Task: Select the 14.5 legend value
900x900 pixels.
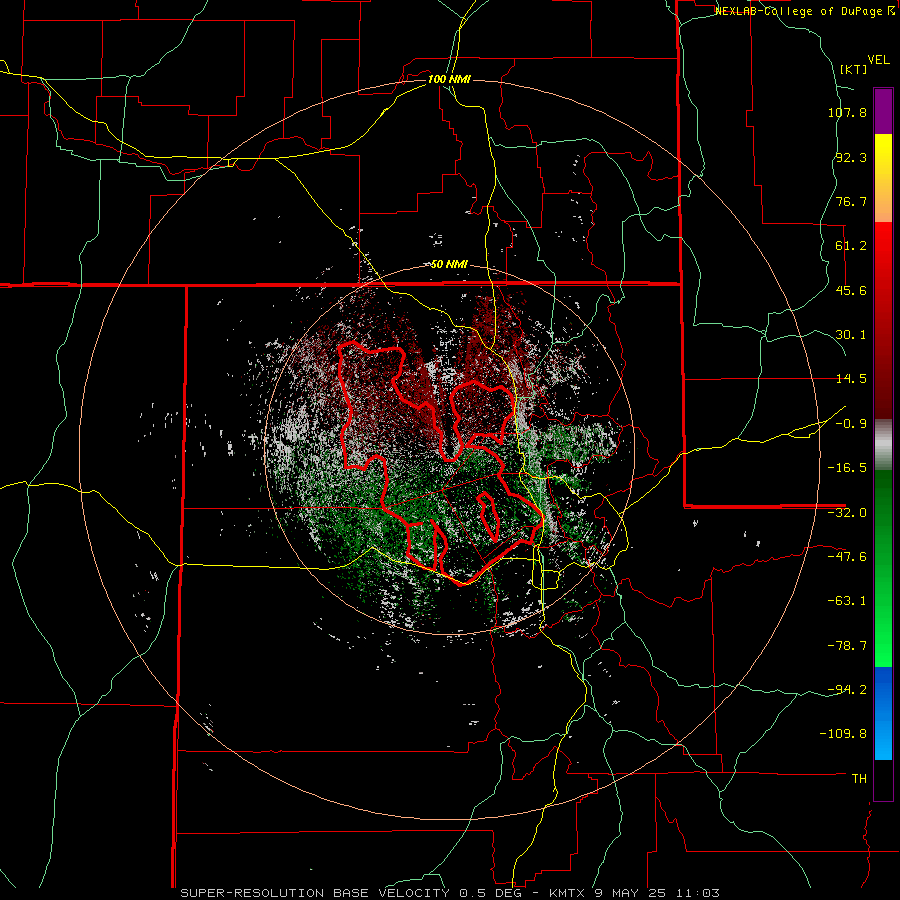Action: (851, 379)
